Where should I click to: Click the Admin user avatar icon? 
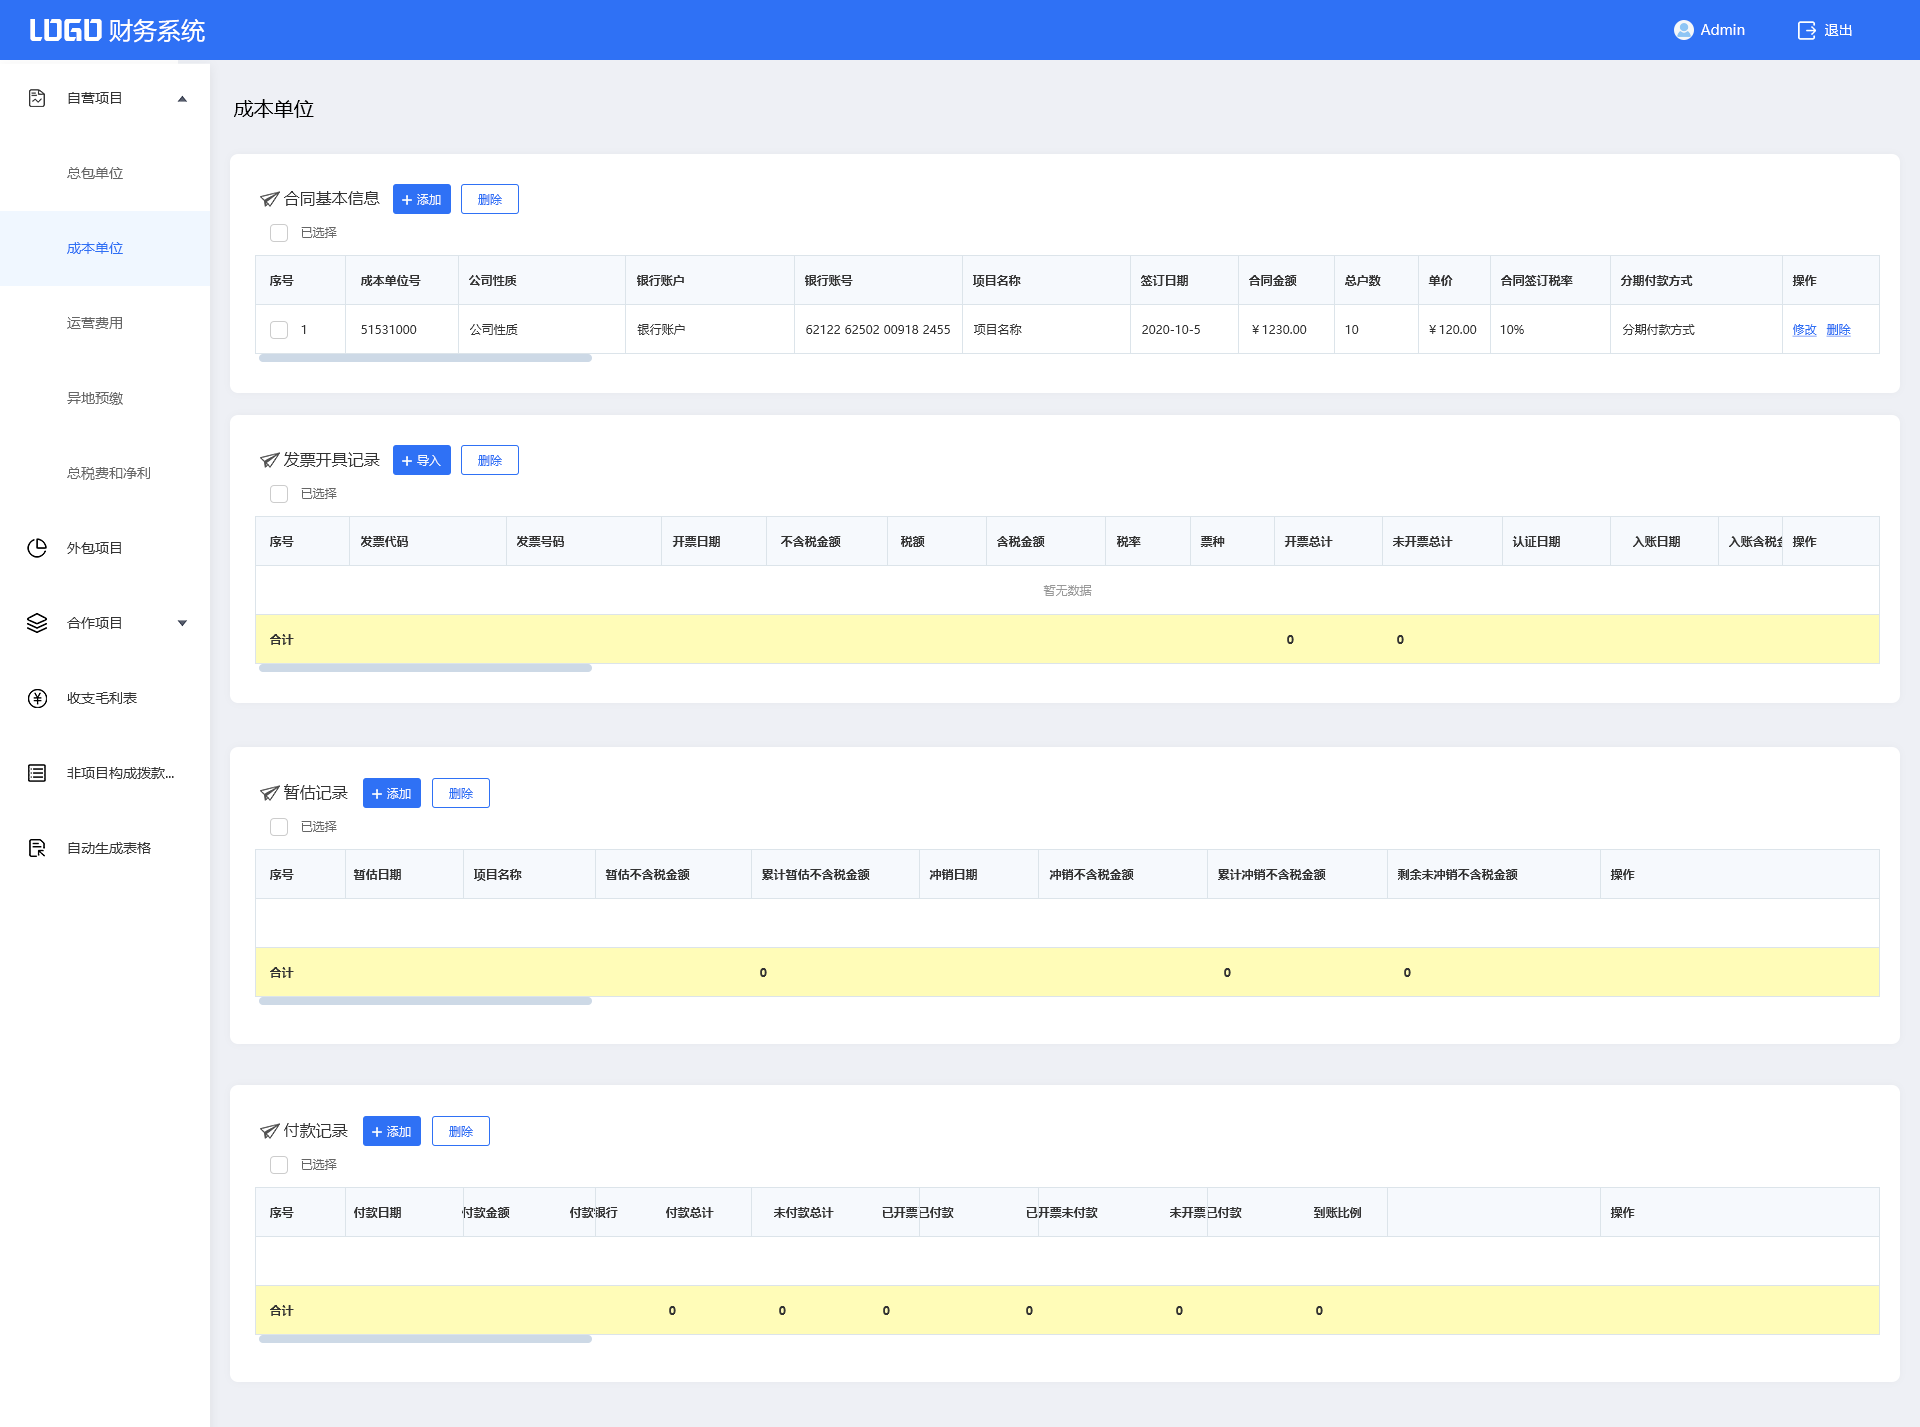pos(1683,30)
